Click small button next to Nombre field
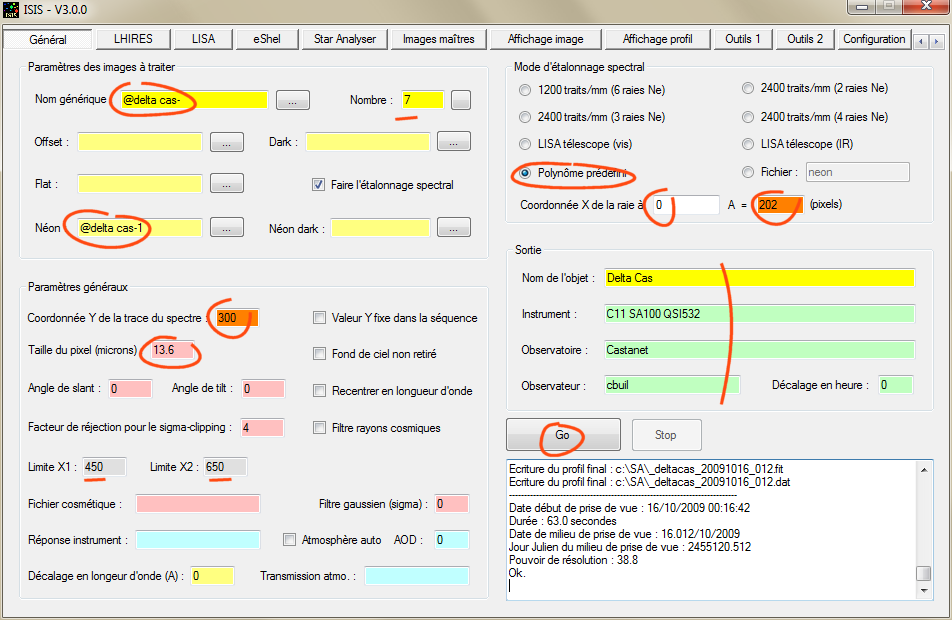Viewport: 952px width, 620px height. tap(460, 100)
